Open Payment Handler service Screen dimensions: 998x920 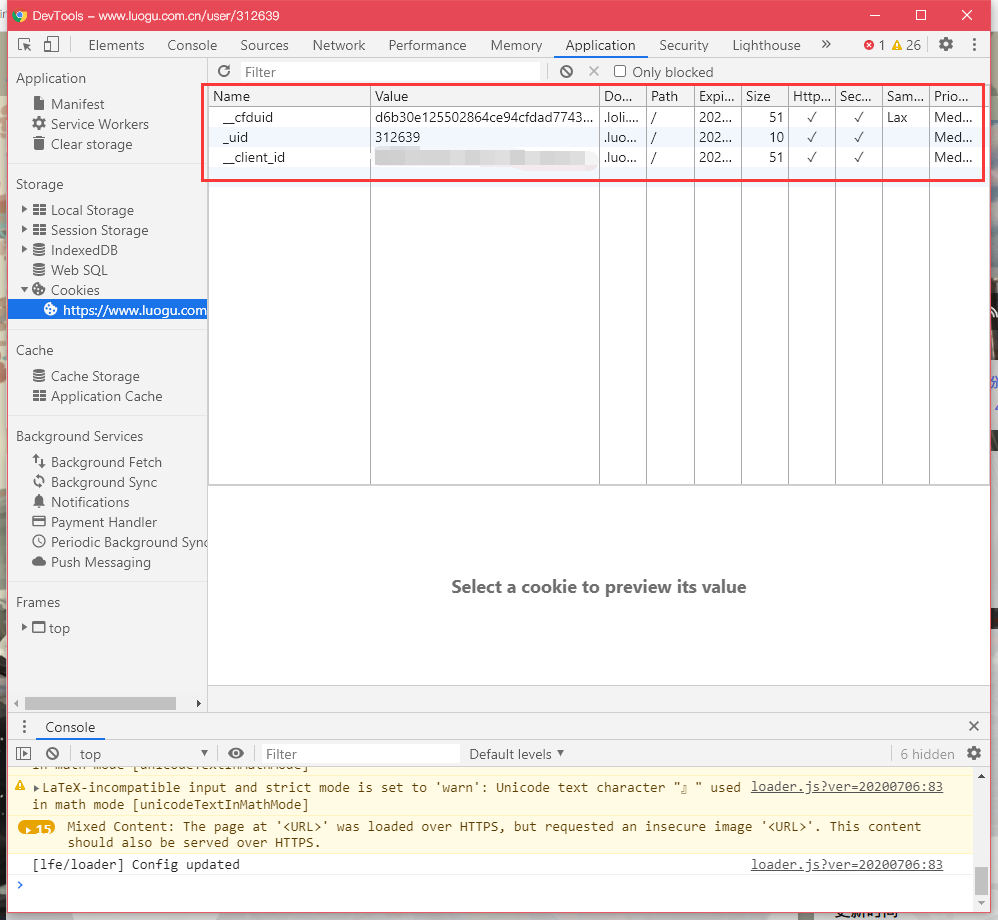click(94, 522)
